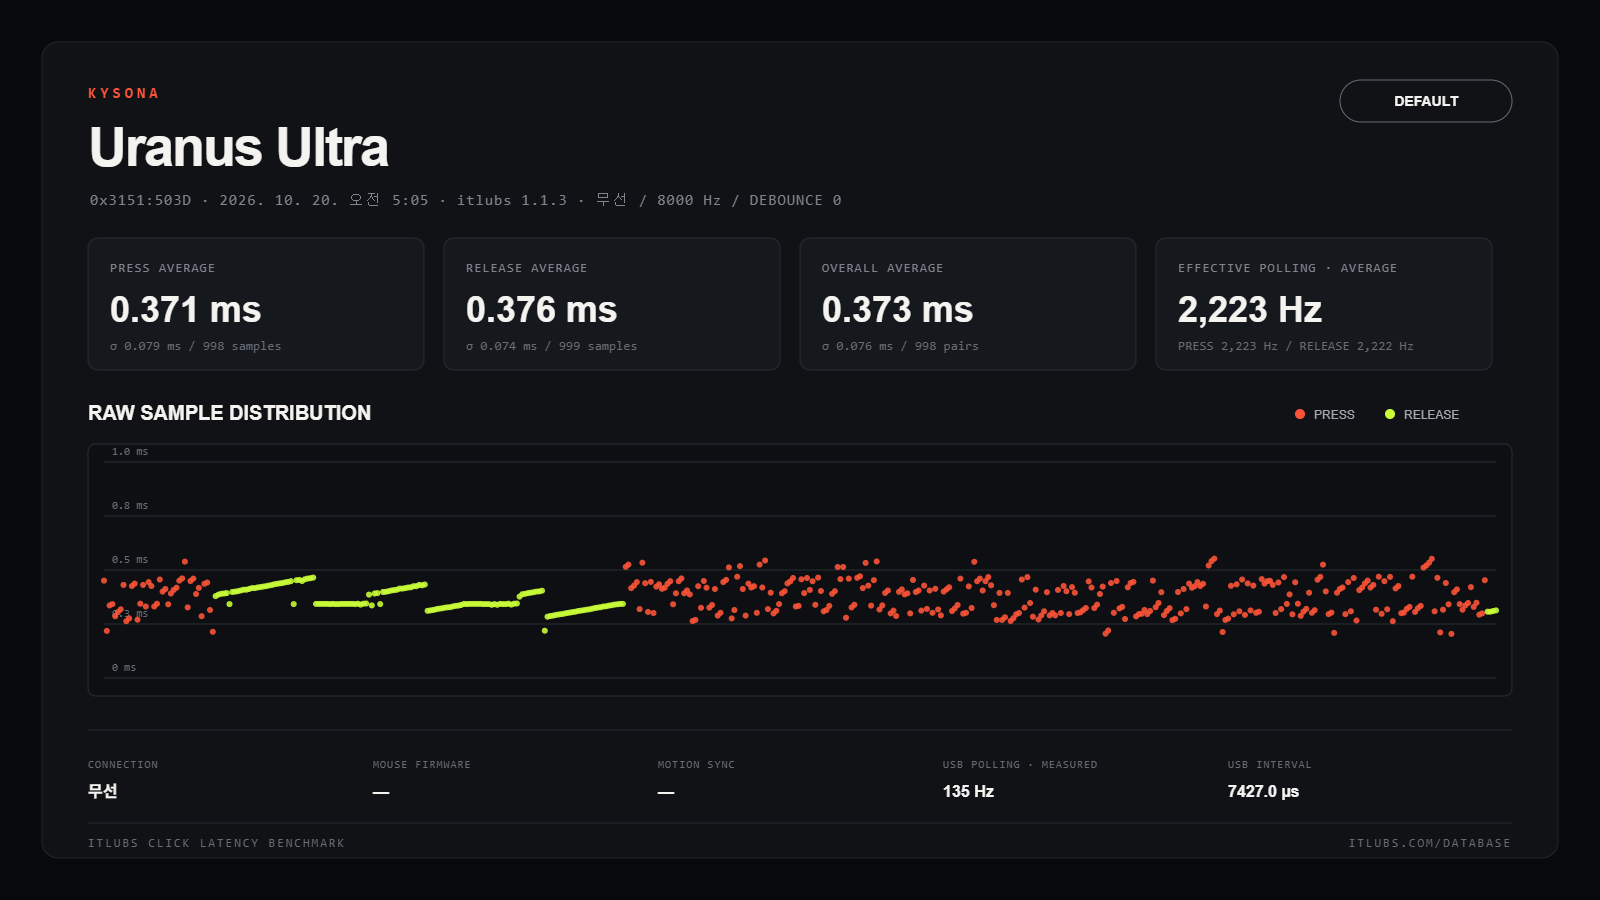The image size is (1600, 900).
Task: Click the USB INTERVAL label
Action: pyautogui.click(x=1269, y=765)
